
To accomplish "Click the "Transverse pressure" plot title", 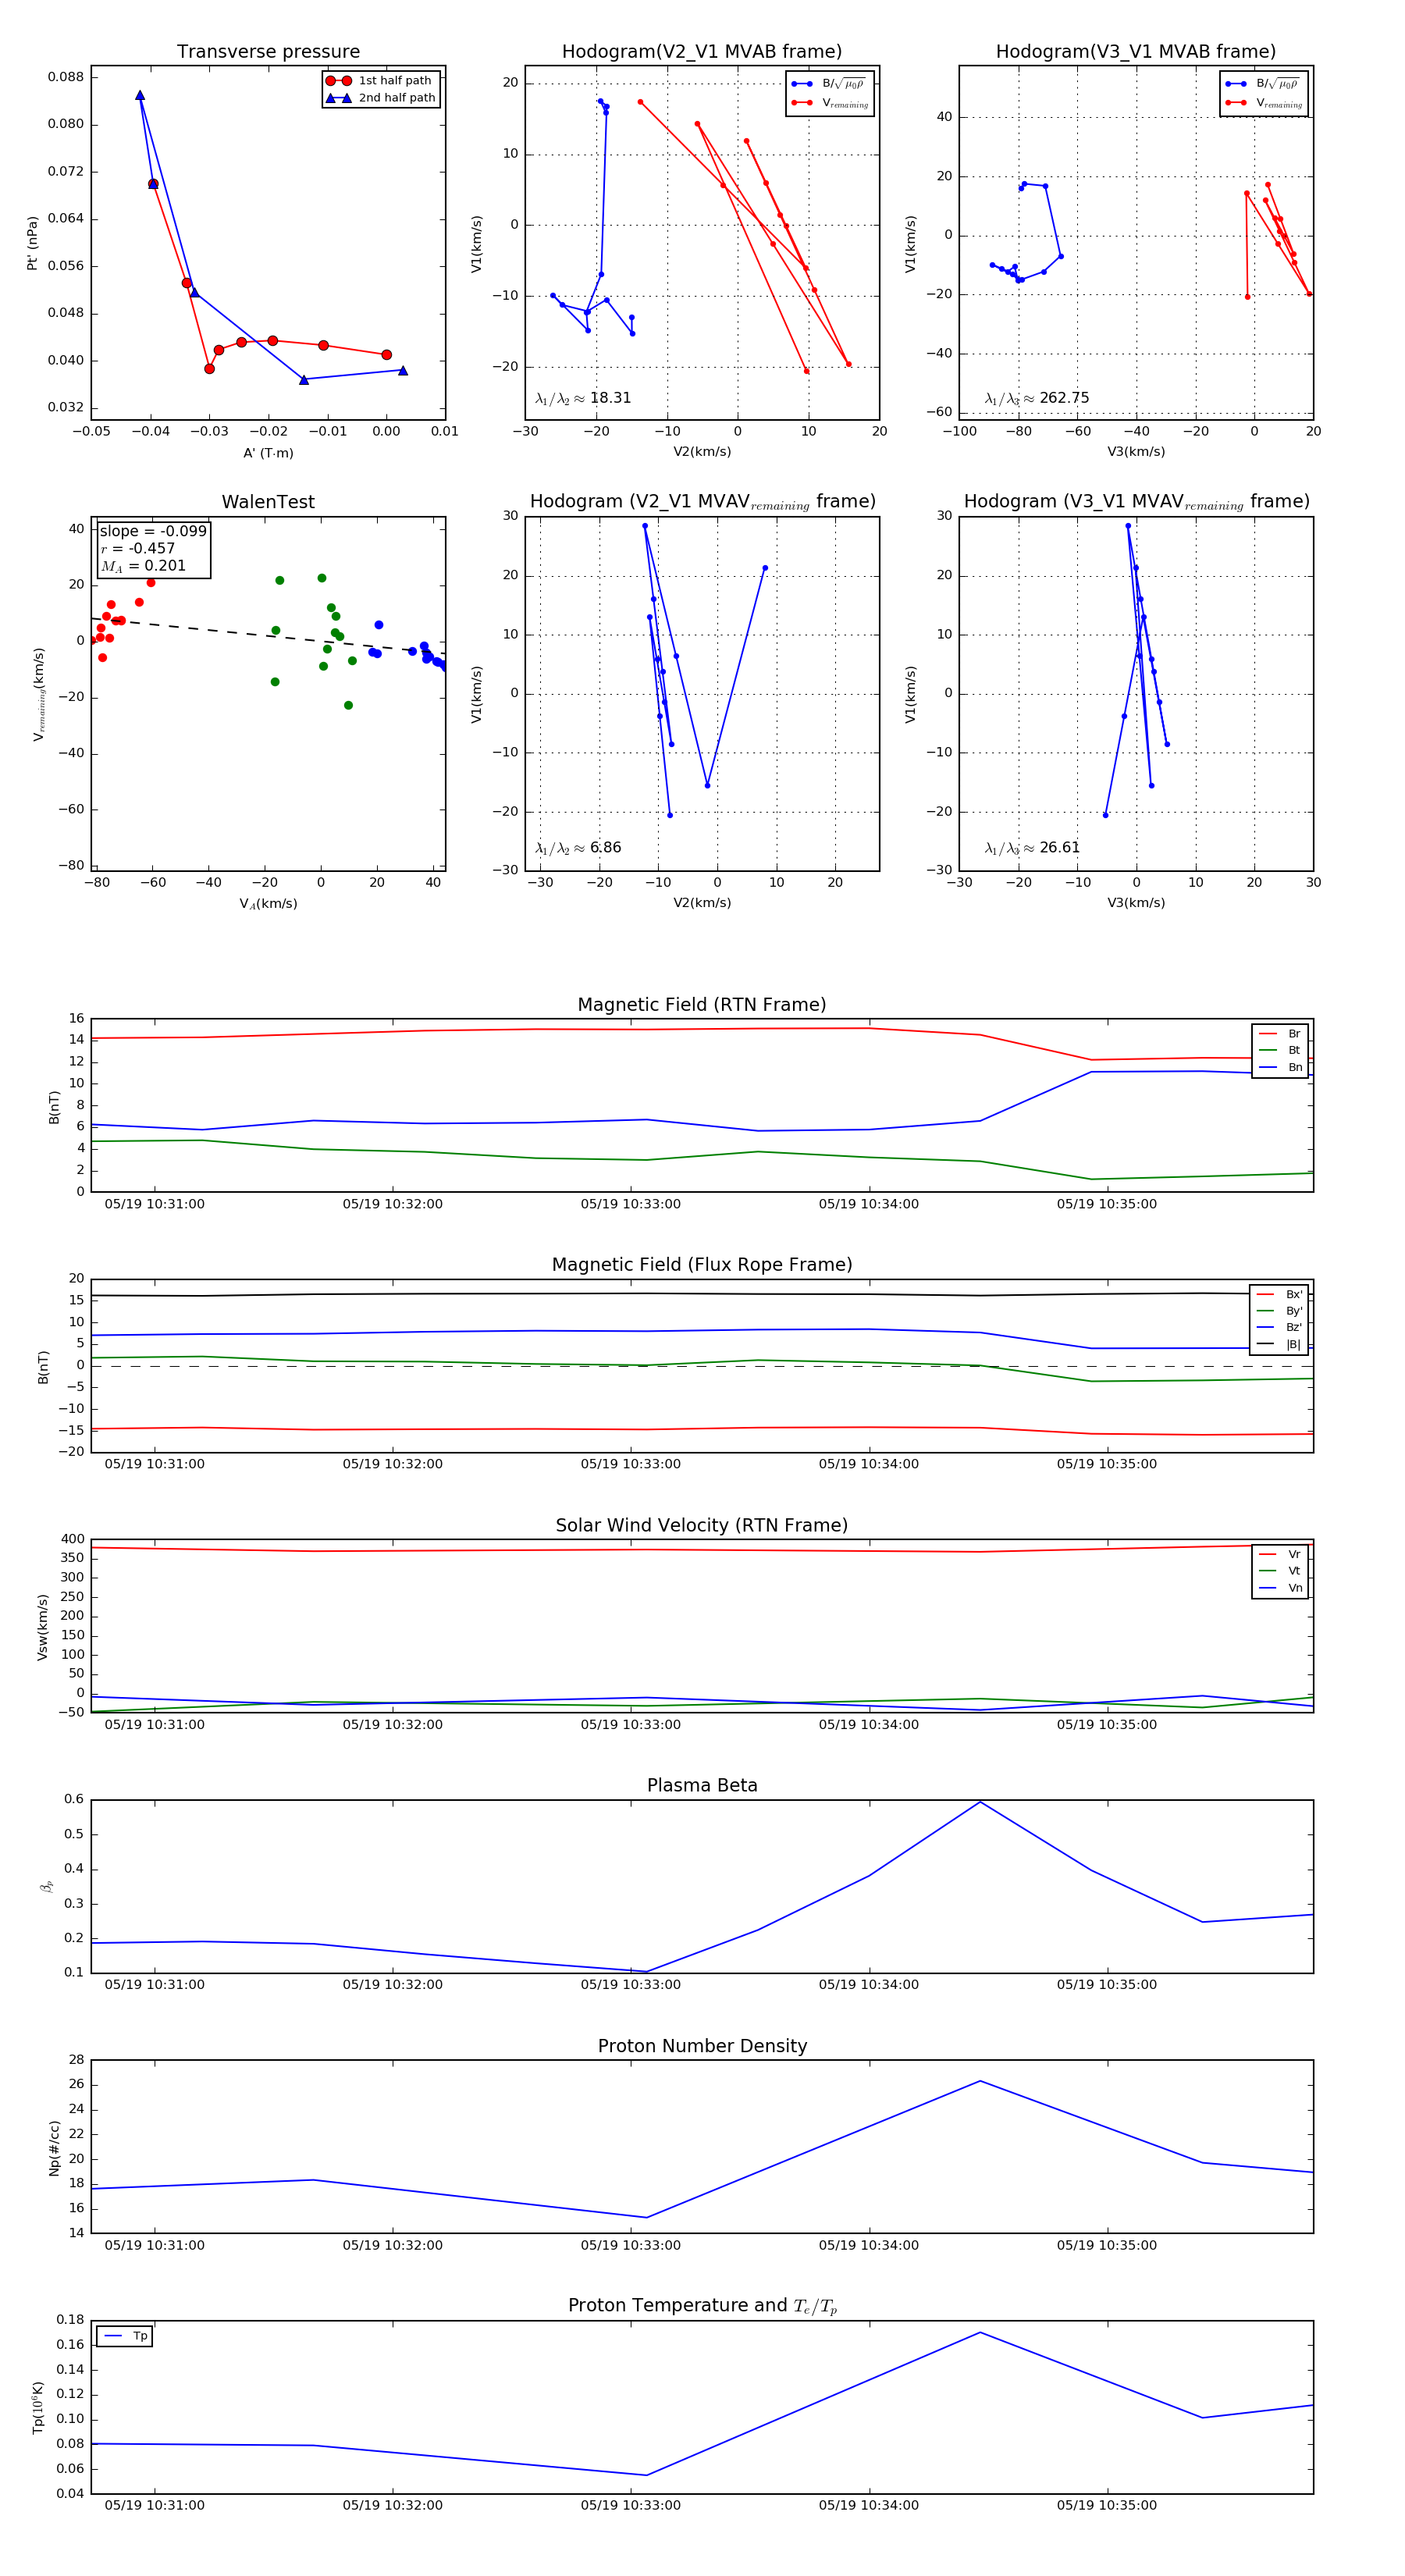I will pyautogui.click(x=268, y=52).
